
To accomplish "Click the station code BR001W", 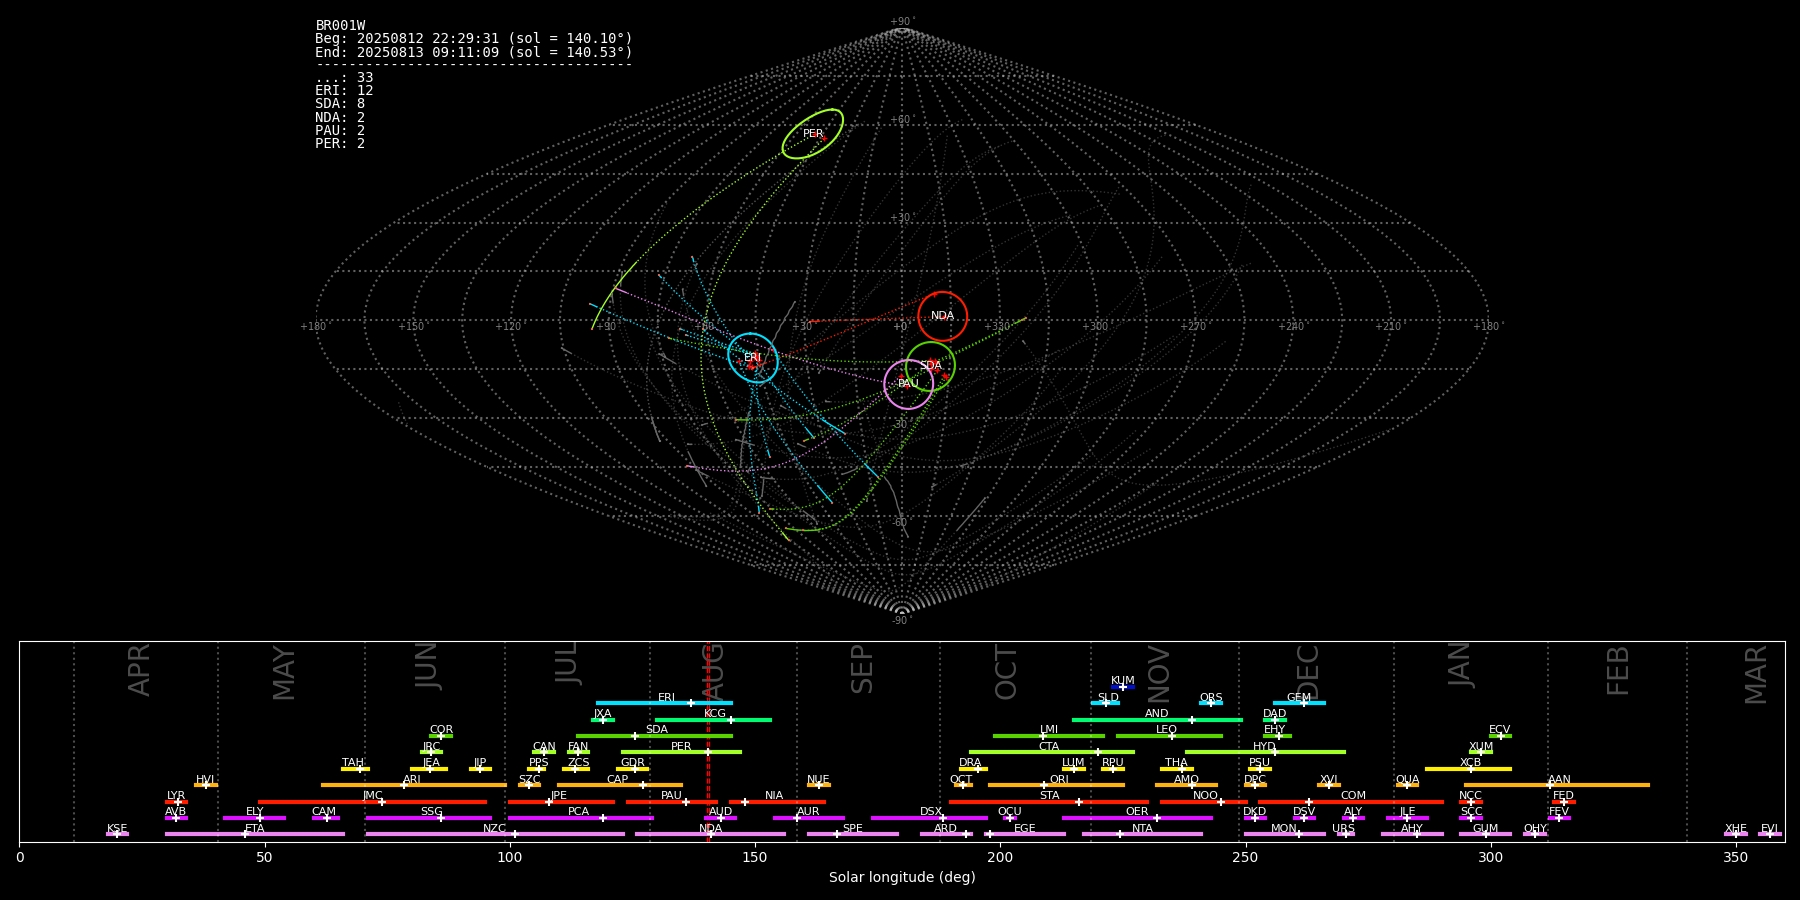I will 340,26.
